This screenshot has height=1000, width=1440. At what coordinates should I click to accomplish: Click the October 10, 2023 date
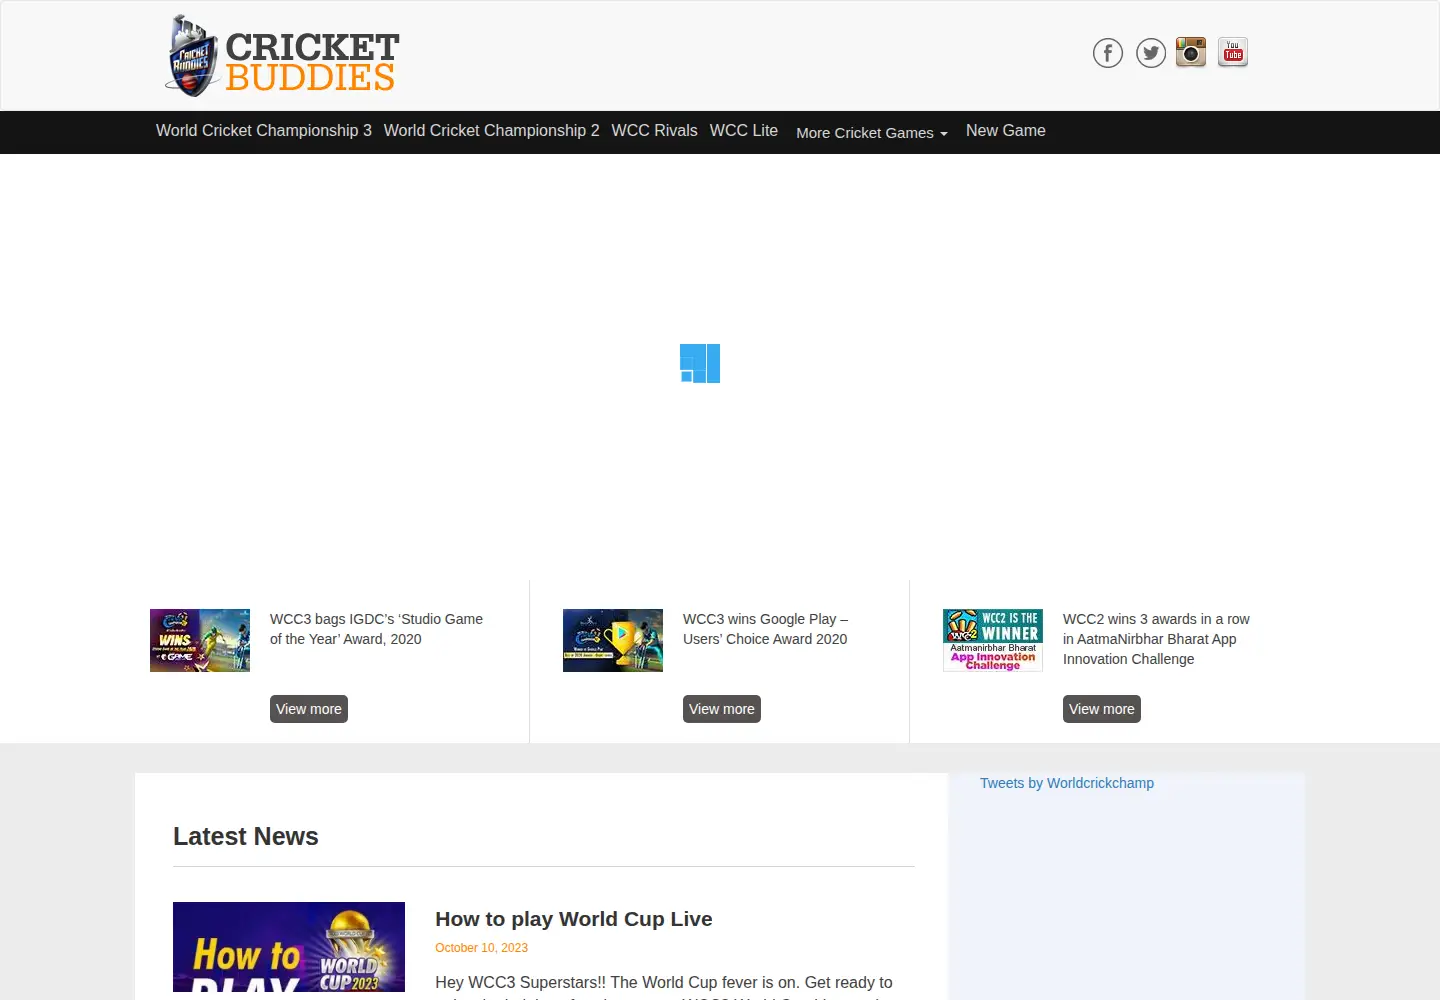click(481, 948)
